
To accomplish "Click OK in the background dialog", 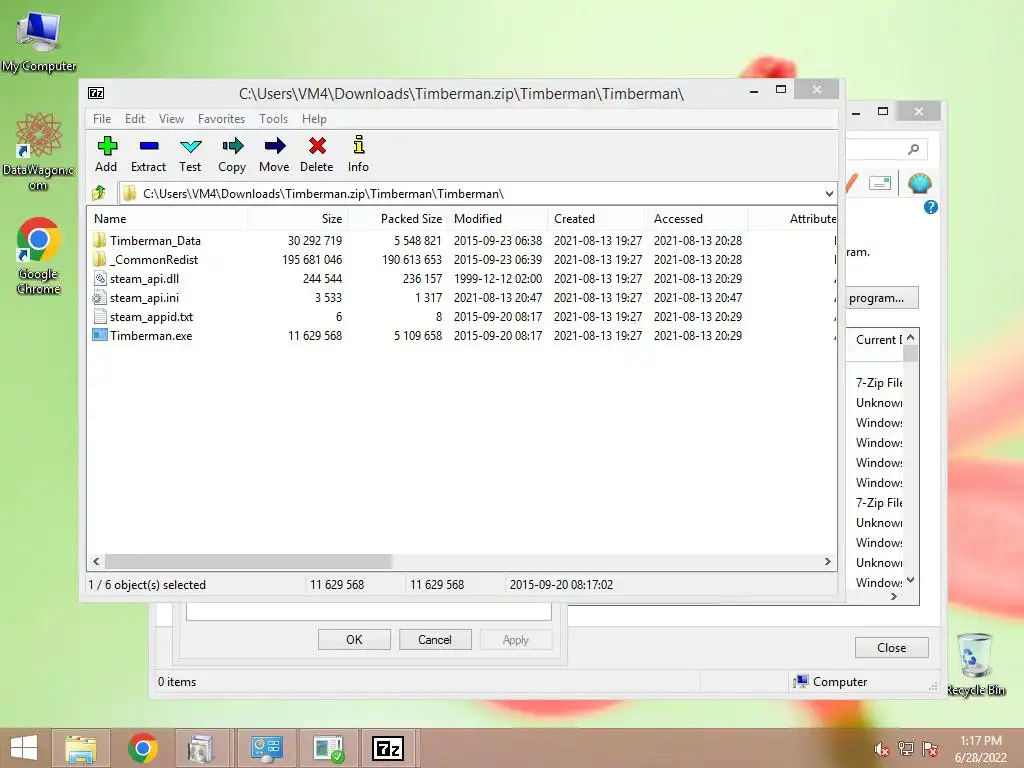I will click(354, 639).
